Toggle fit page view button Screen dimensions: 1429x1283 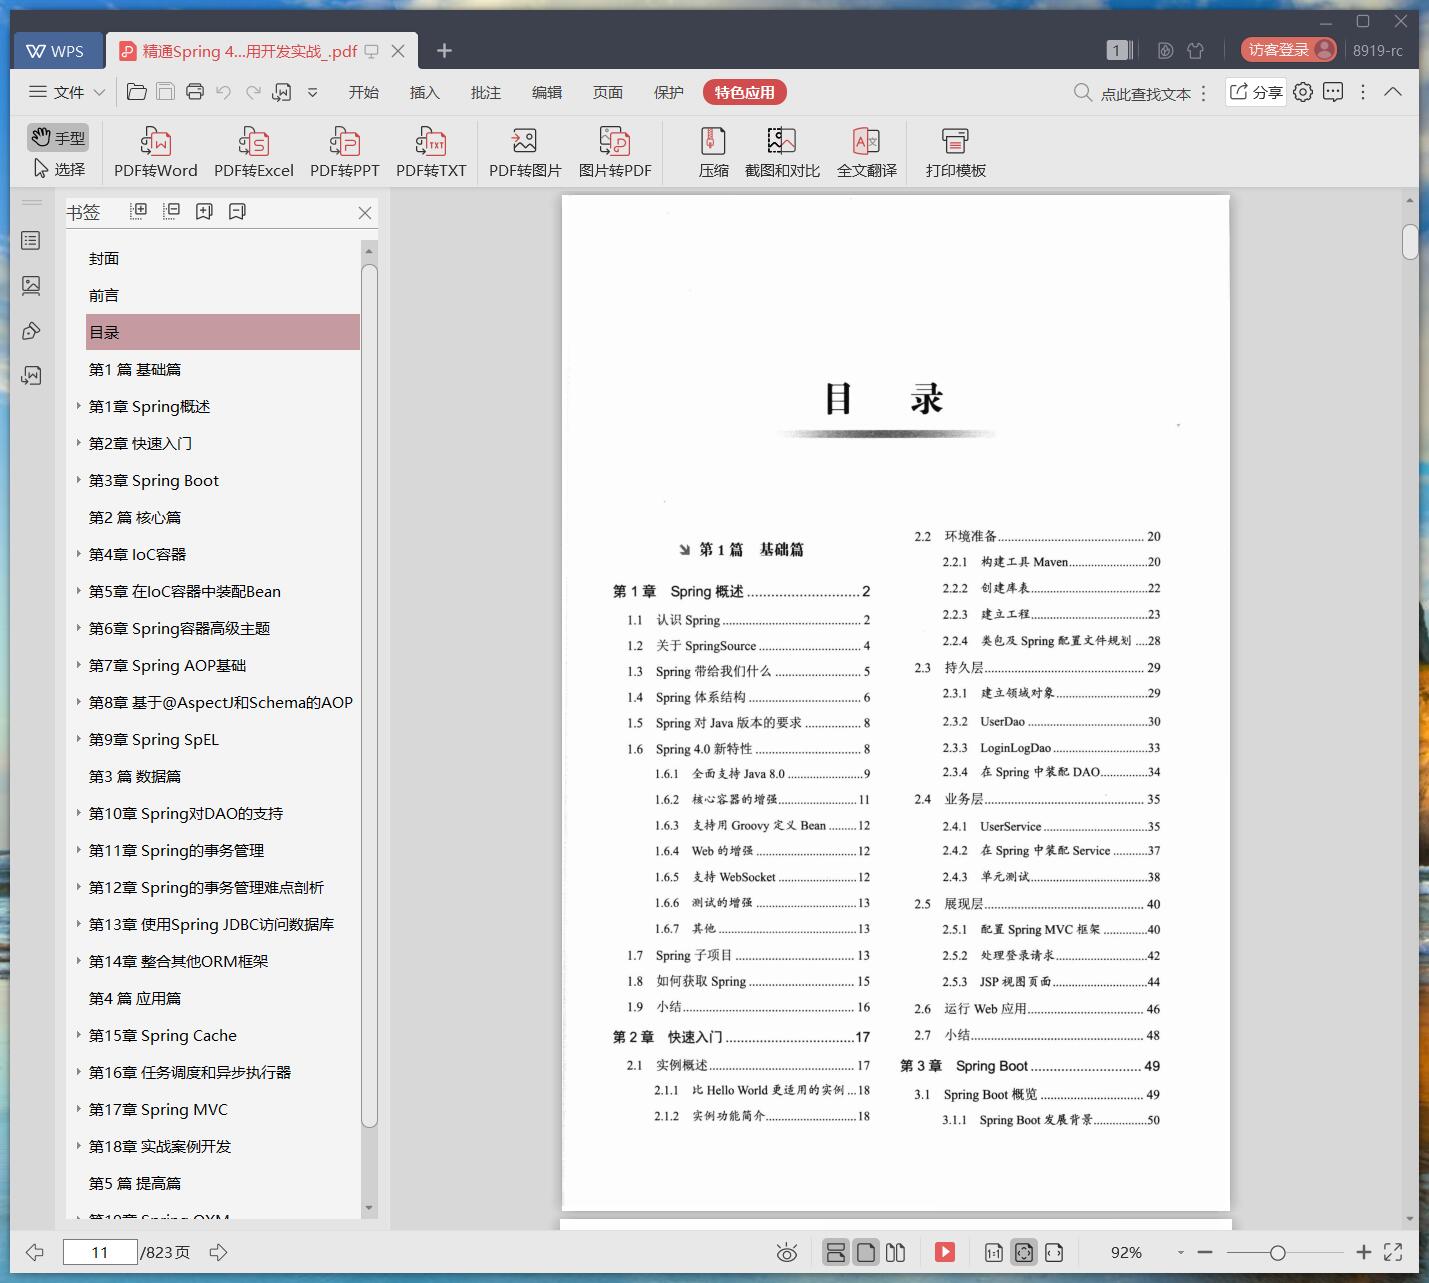coord(1024,1252)
